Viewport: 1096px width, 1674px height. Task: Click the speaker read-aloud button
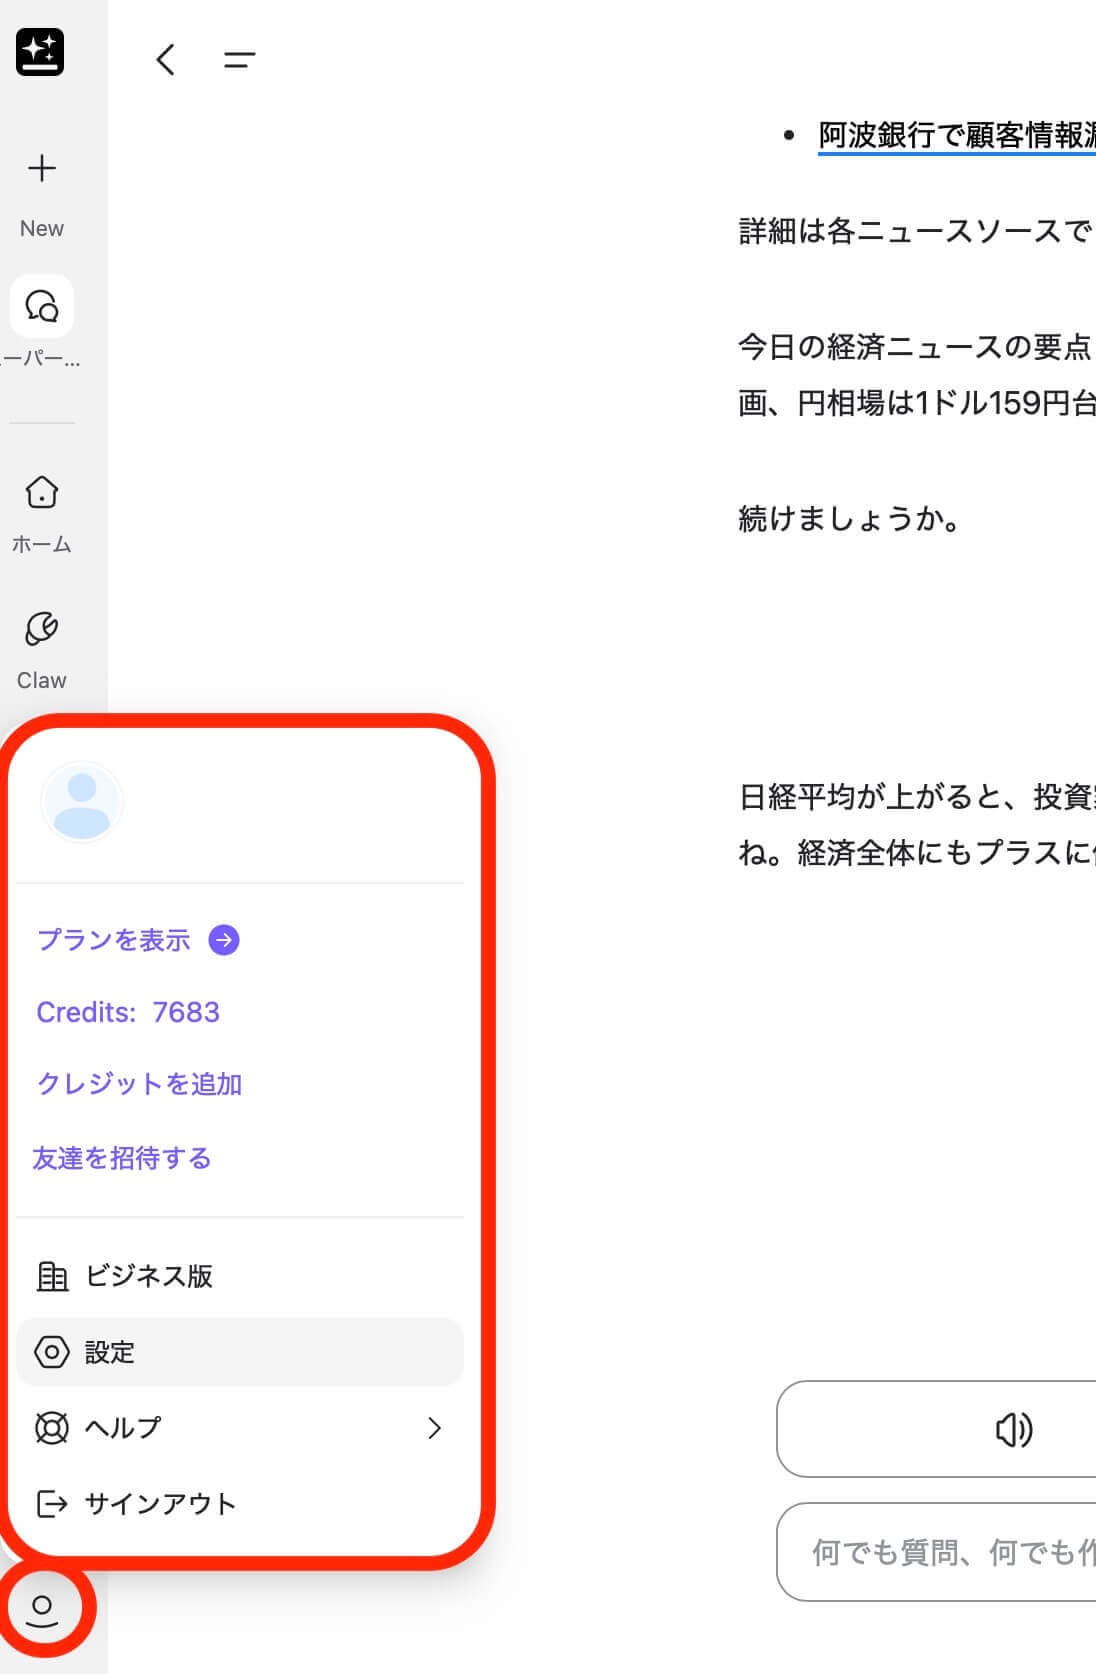coord(1012,1429)
